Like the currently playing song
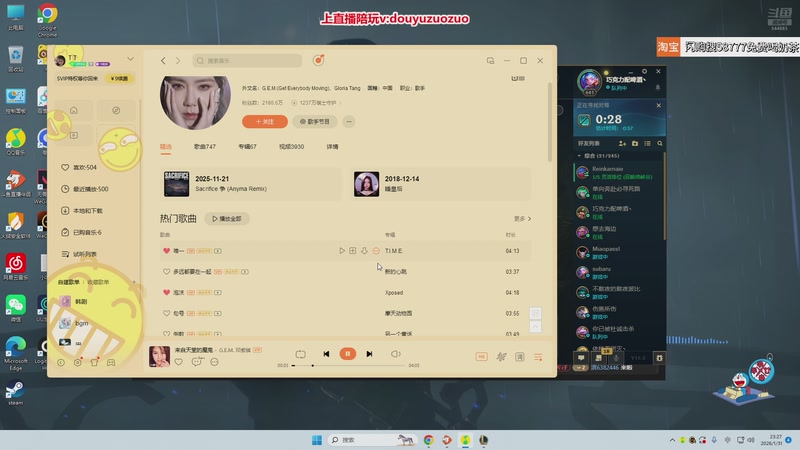 click(179, 362)
